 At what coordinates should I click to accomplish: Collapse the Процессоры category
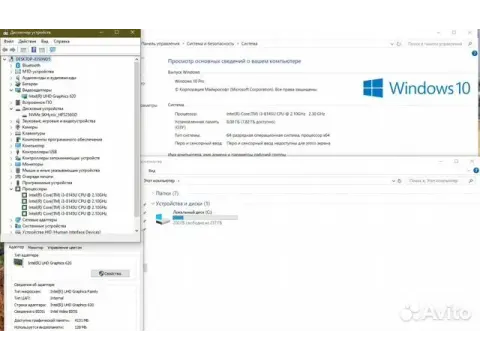(x=11, y=189)
